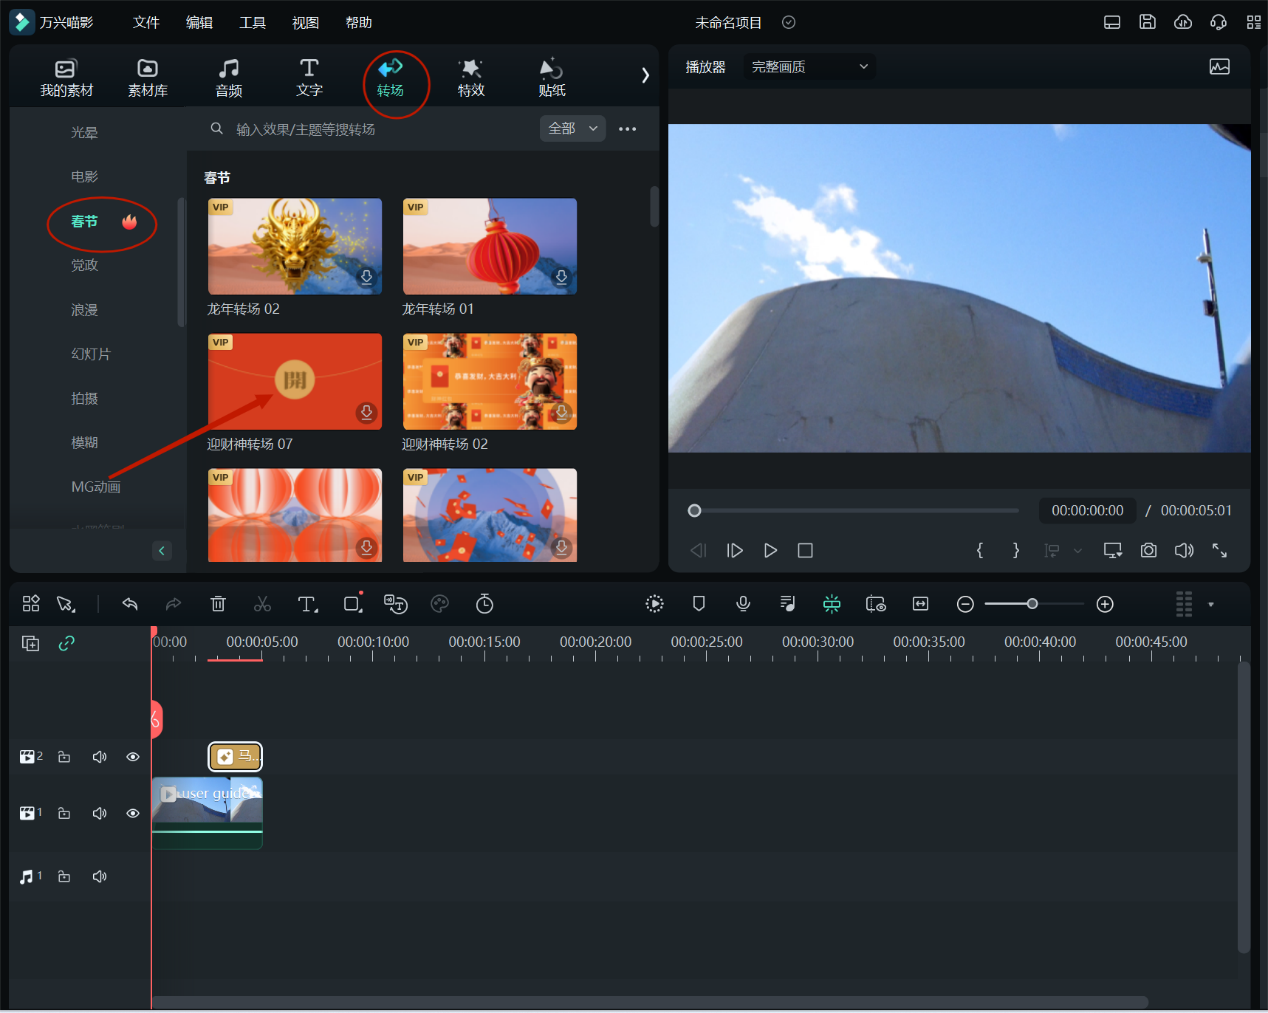The height and width of the screenshot is (1013, 1268).
Task: Click the voiceover microphone icon
Action: coord(743,604)
